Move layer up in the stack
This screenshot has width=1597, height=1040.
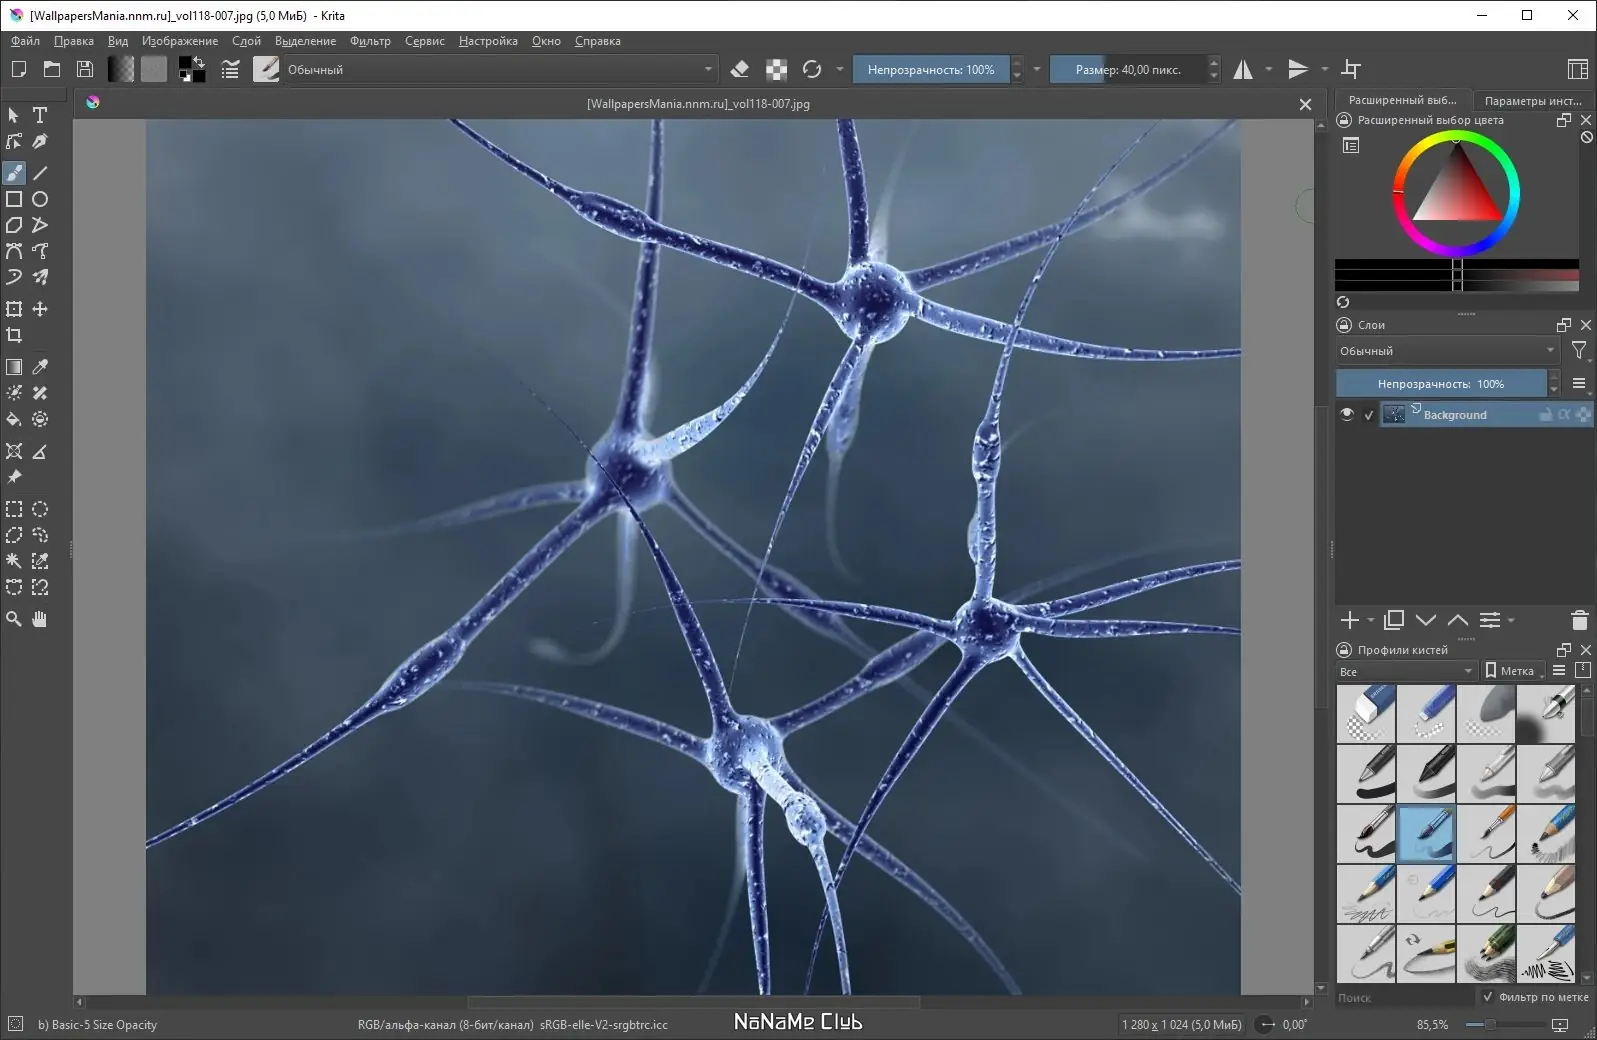1458,620
